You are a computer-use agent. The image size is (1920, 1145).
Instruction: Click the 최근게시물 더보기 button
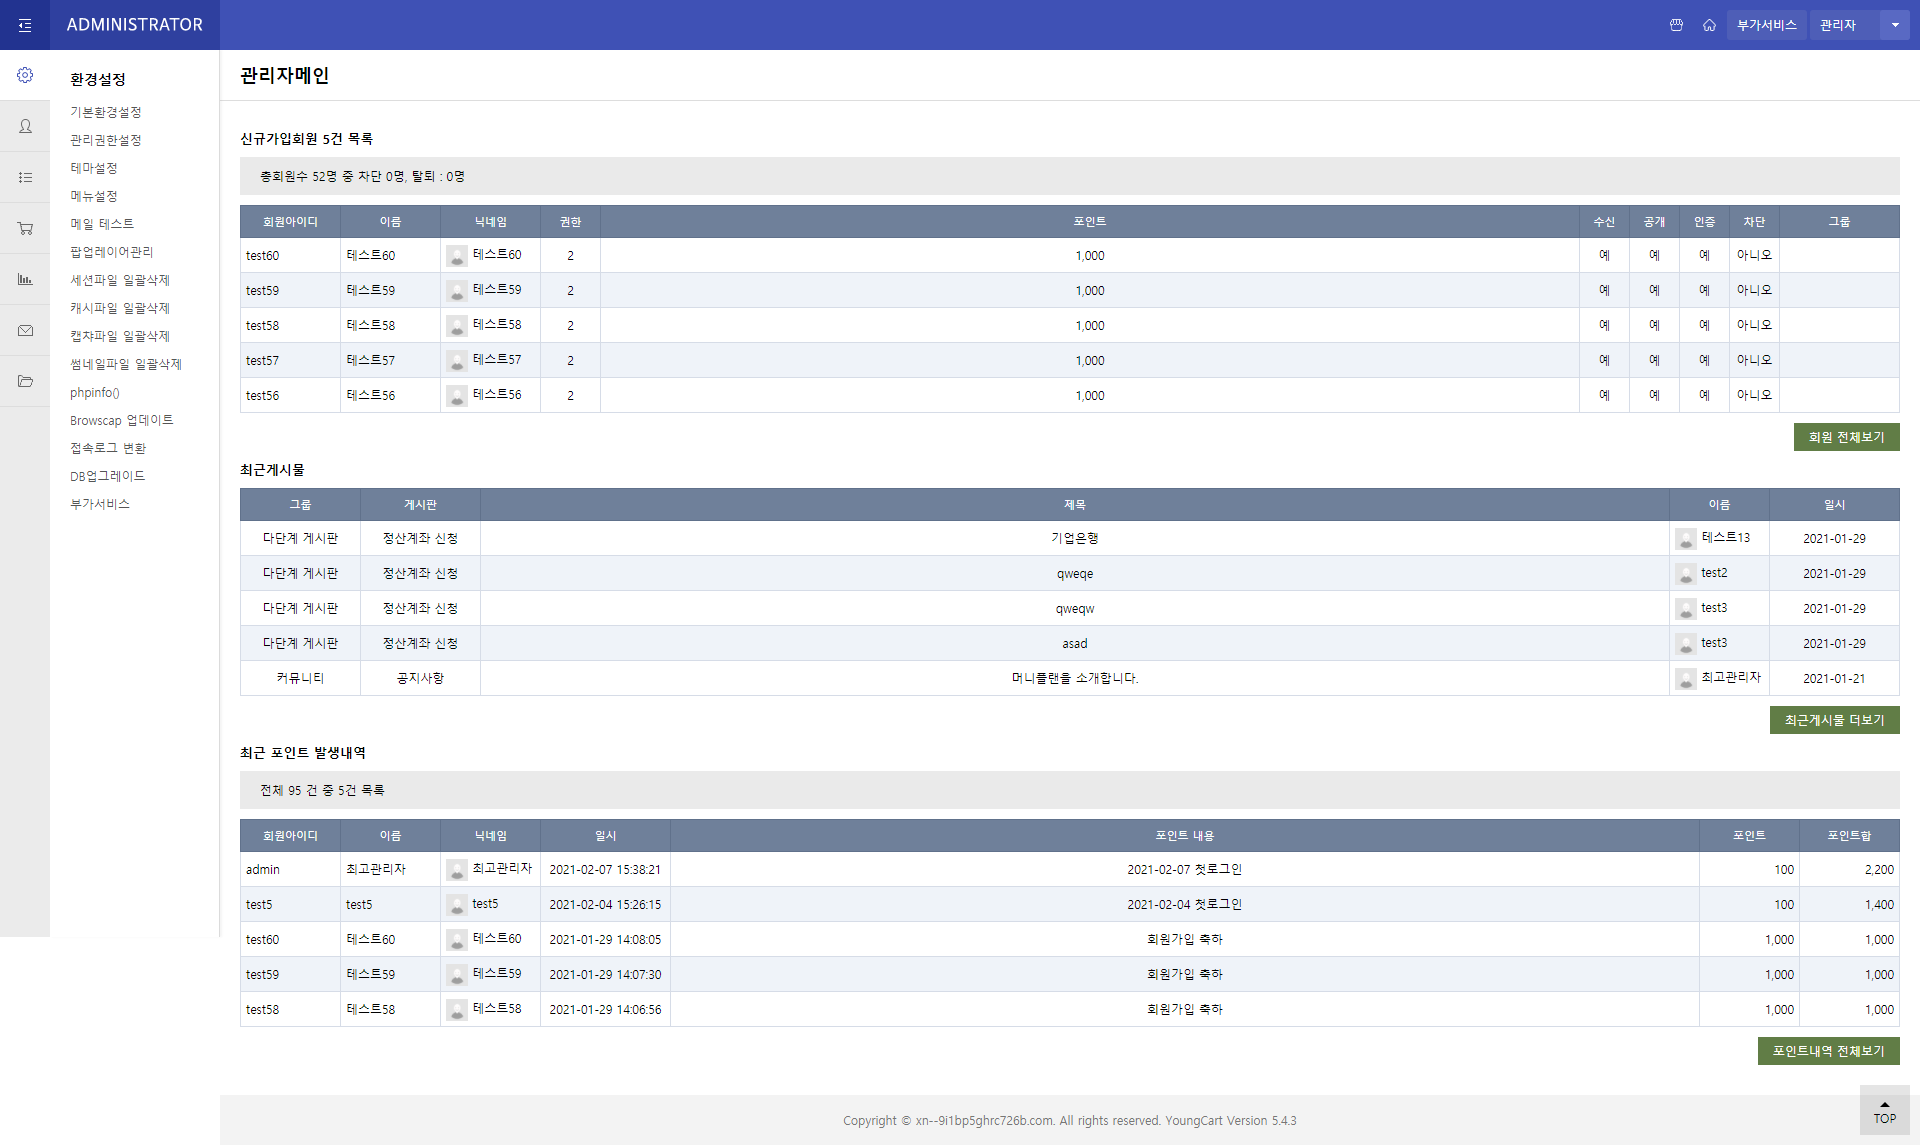1834,720
